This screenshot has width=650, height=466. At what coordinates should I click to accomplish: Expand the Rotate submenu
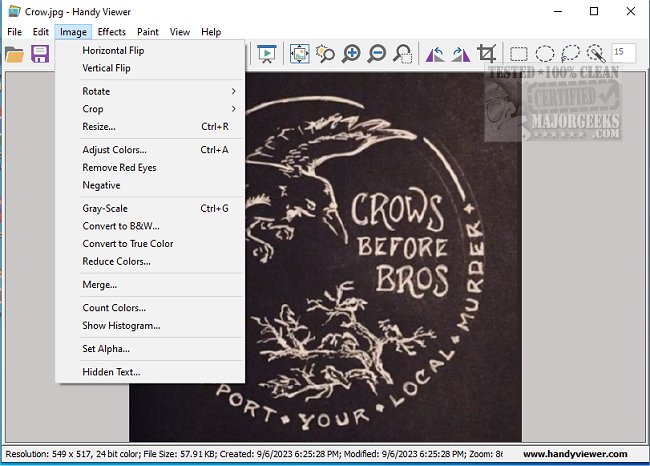[x=150, y=91]
